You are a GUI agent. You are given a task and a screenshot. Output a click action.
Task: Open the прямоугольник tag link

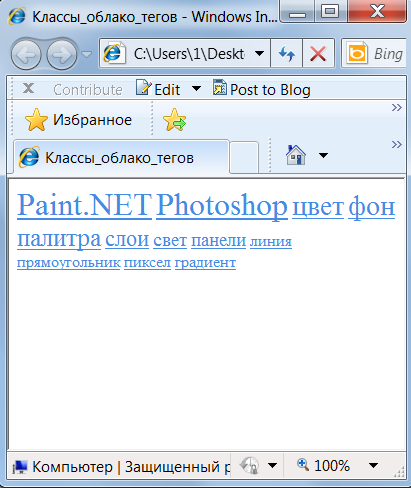[x=69, y=263]
